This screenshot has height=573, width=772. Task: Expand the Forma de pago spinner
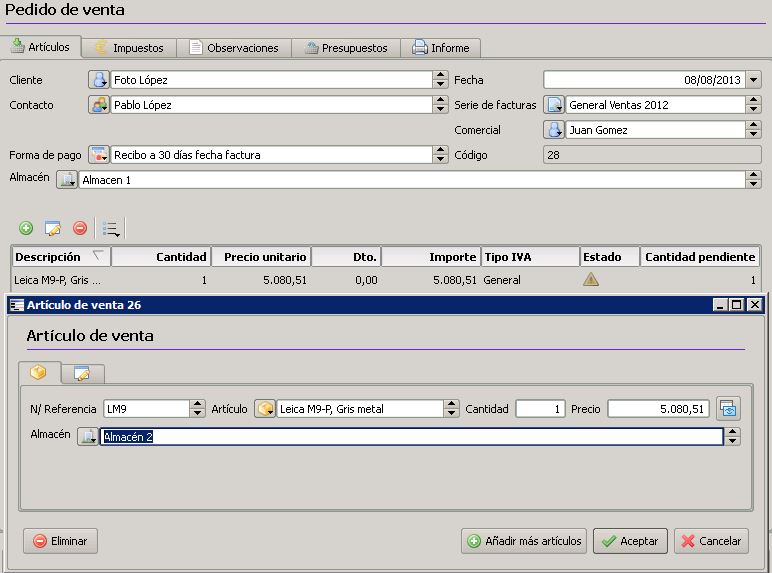tap(440, 155)
